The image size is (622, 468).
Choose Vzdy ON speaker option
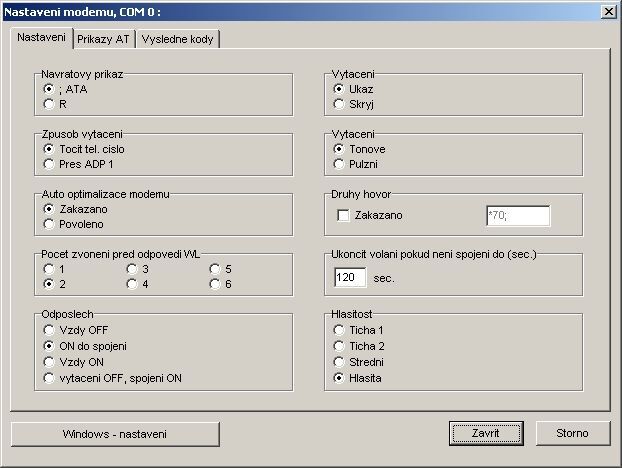pos(48,361)
